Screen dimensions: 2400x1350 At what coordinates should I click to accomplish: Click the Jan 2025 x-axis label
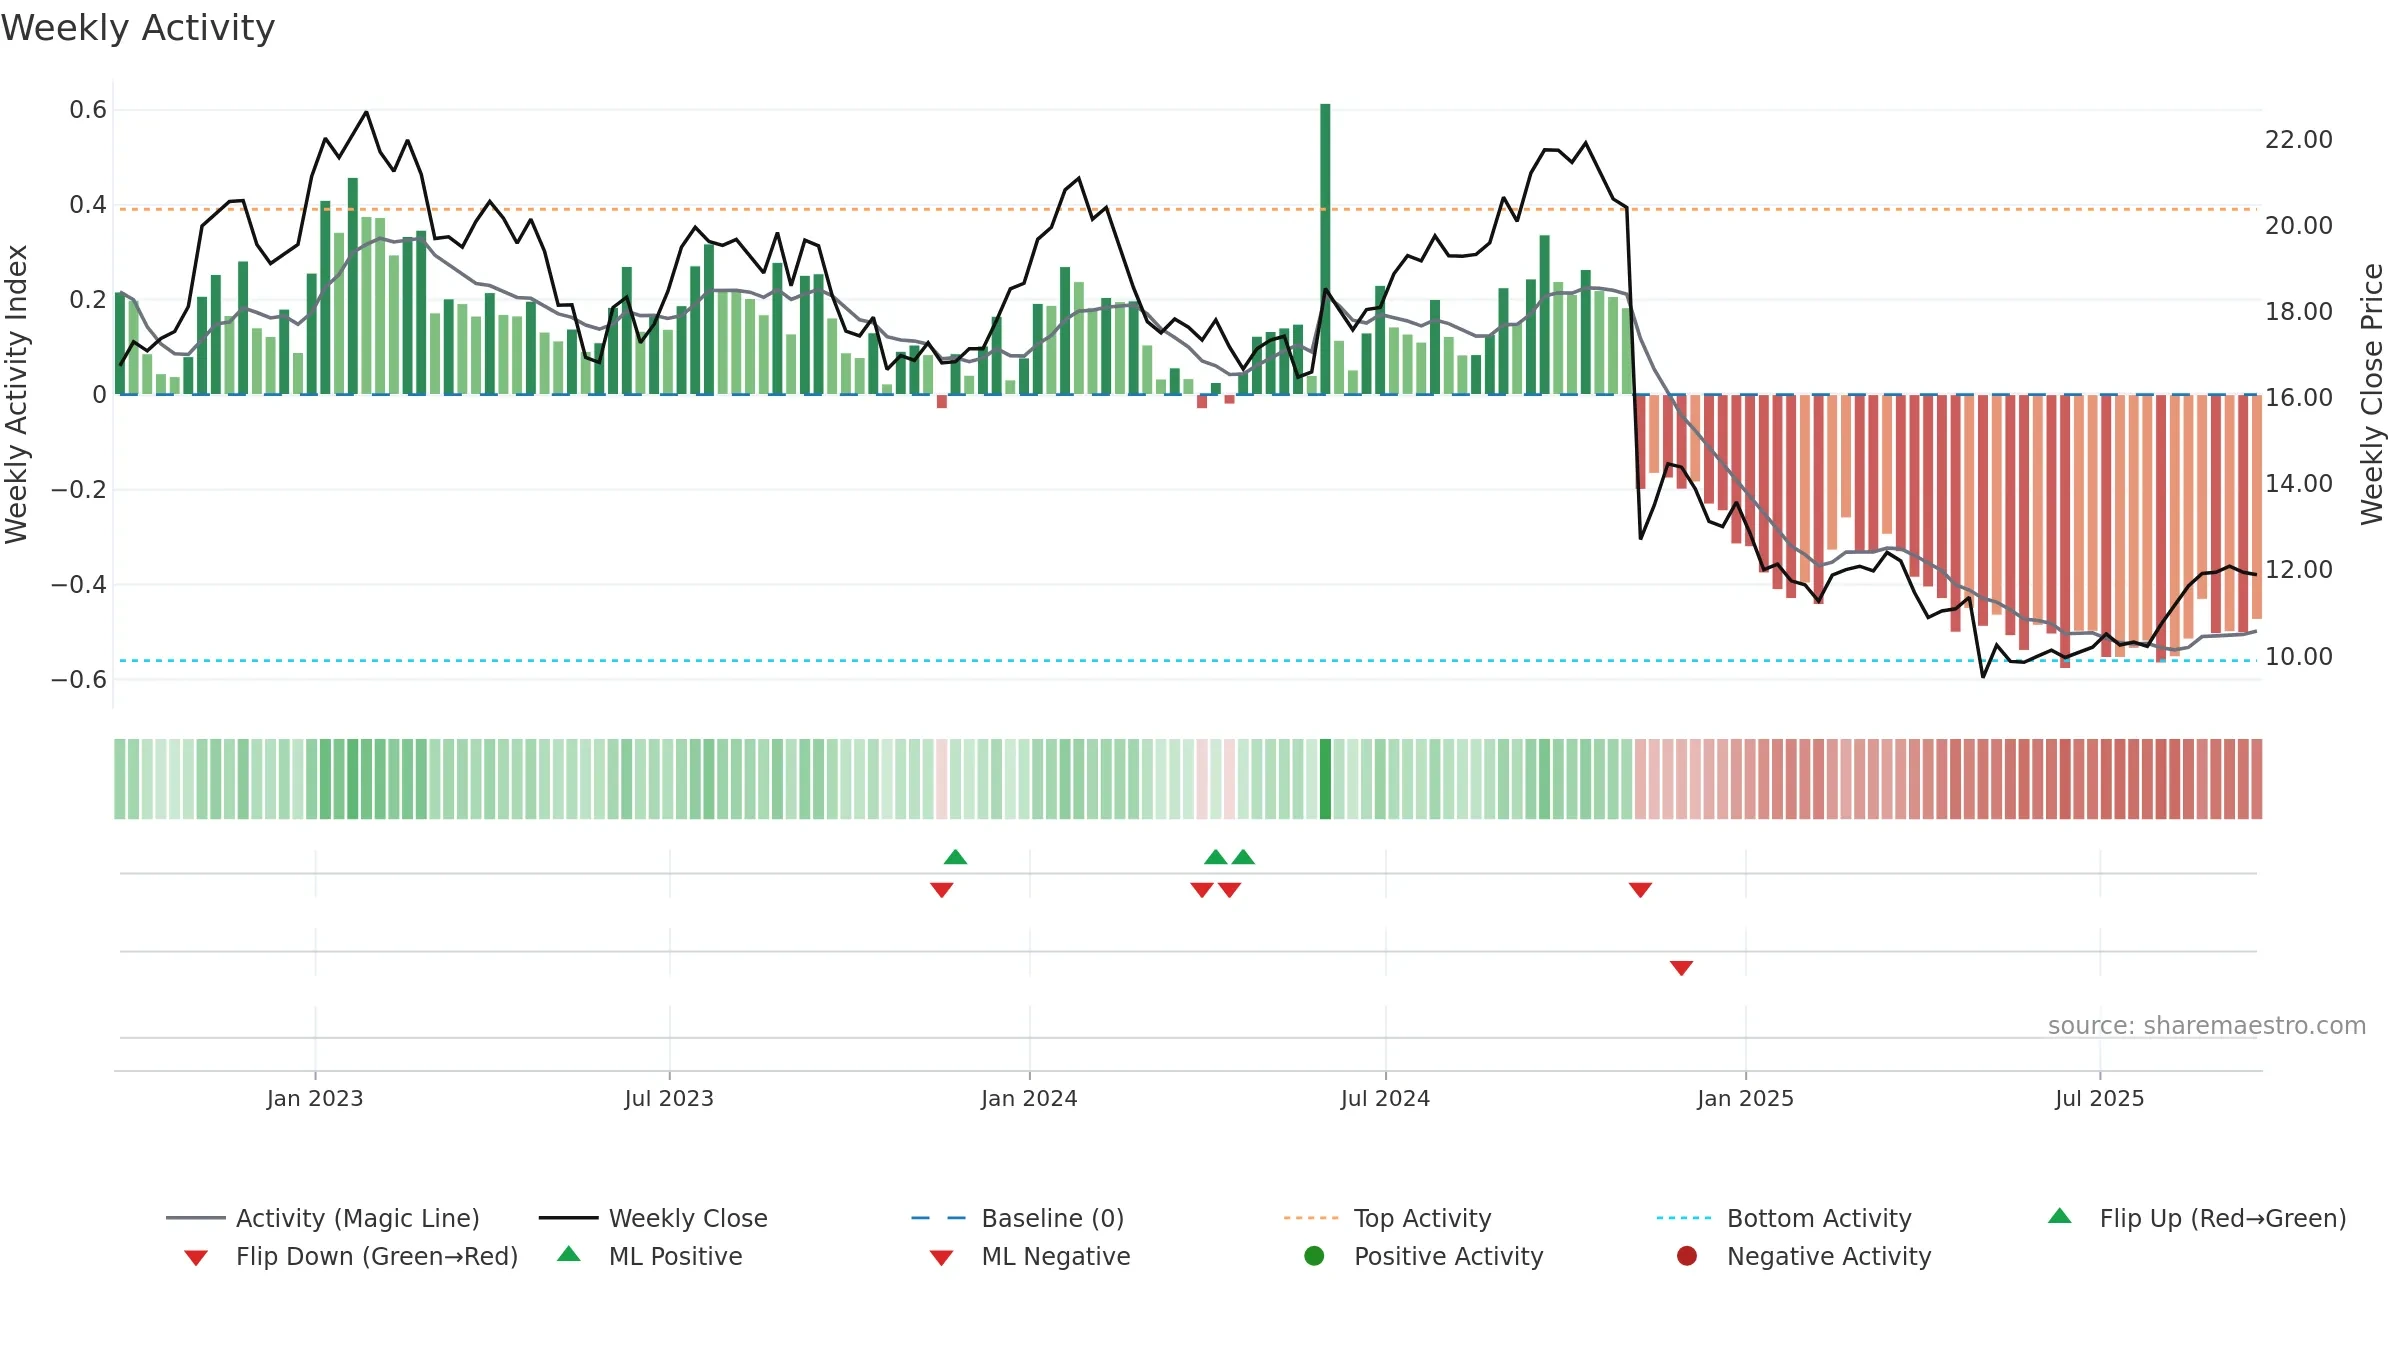coord(1745,1098)
